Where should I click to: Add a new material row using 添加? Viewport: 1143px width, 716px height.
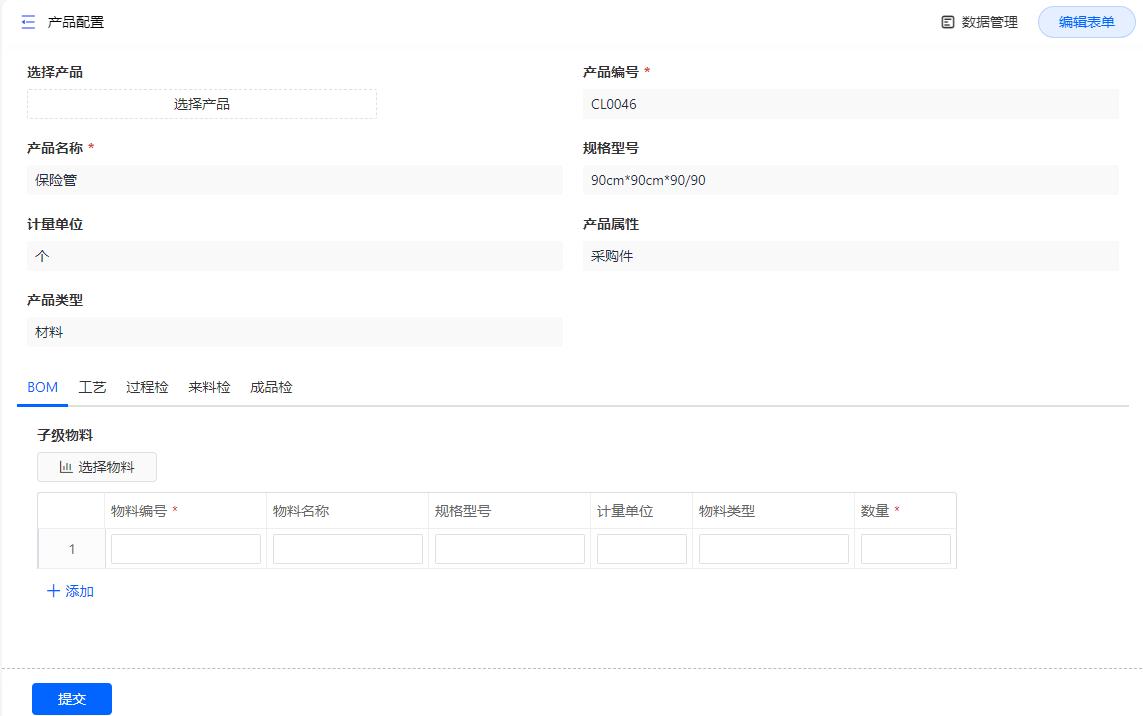[x=71, y=591]
